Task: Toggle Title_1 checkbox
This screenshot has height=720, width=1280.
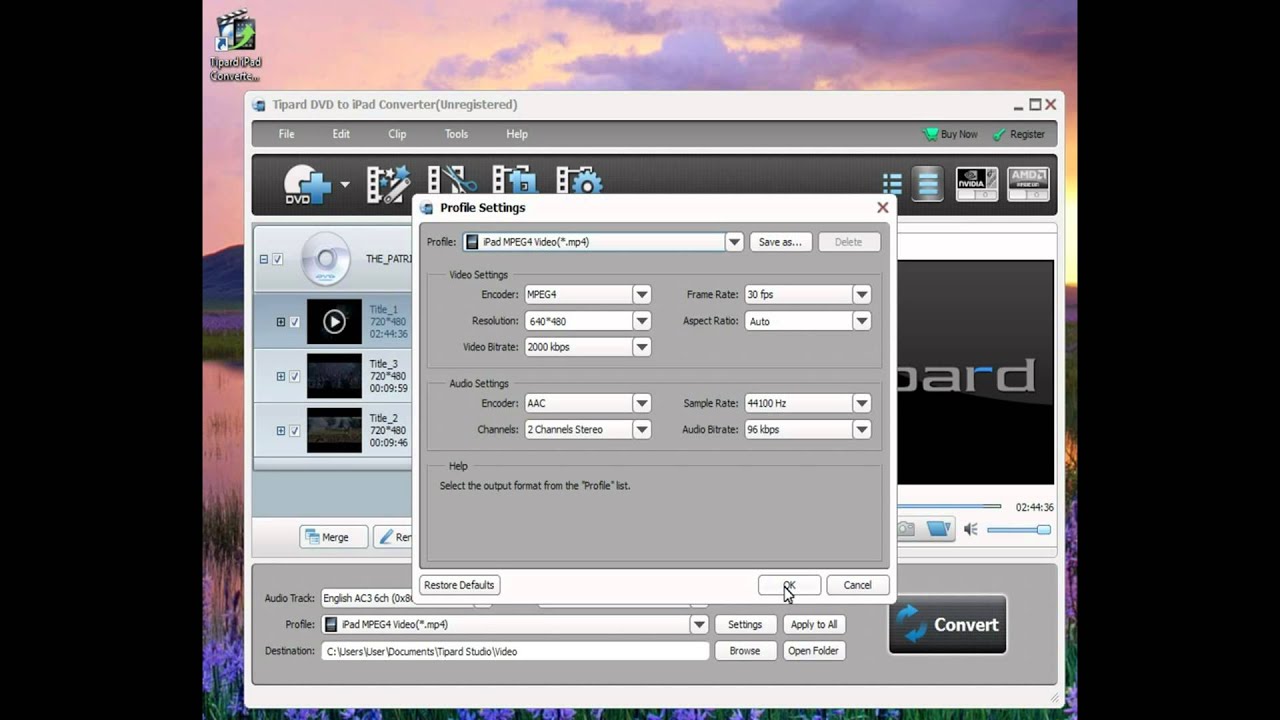Action: point(294,322)
